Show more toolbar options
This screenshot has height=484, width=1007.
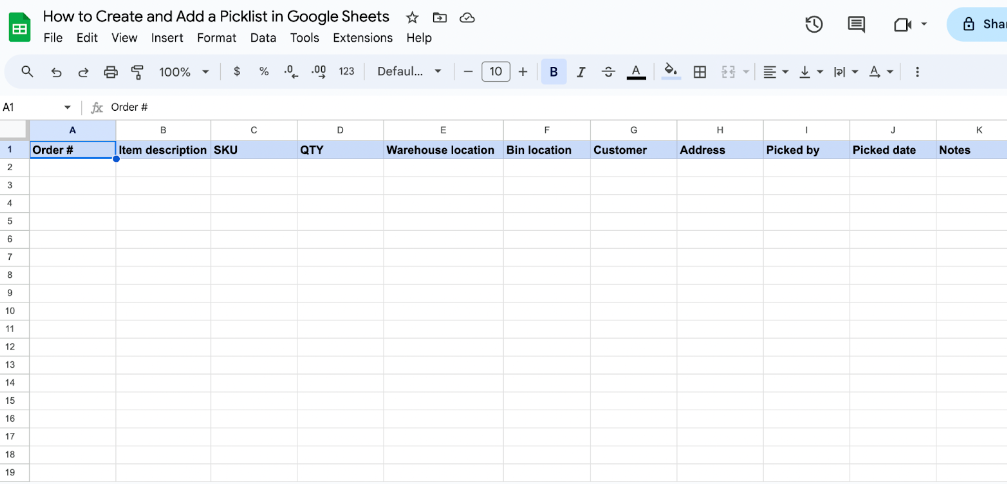[x=917, y=72]
